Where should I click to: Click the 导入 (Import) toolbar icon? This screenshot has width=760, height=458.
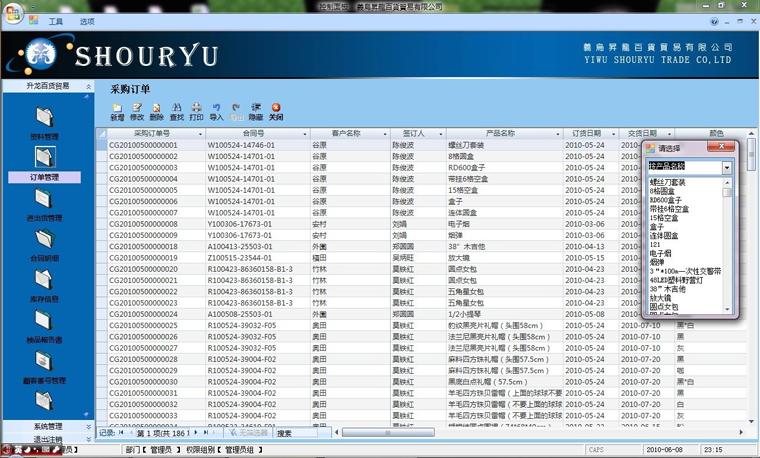coord(216,112)
